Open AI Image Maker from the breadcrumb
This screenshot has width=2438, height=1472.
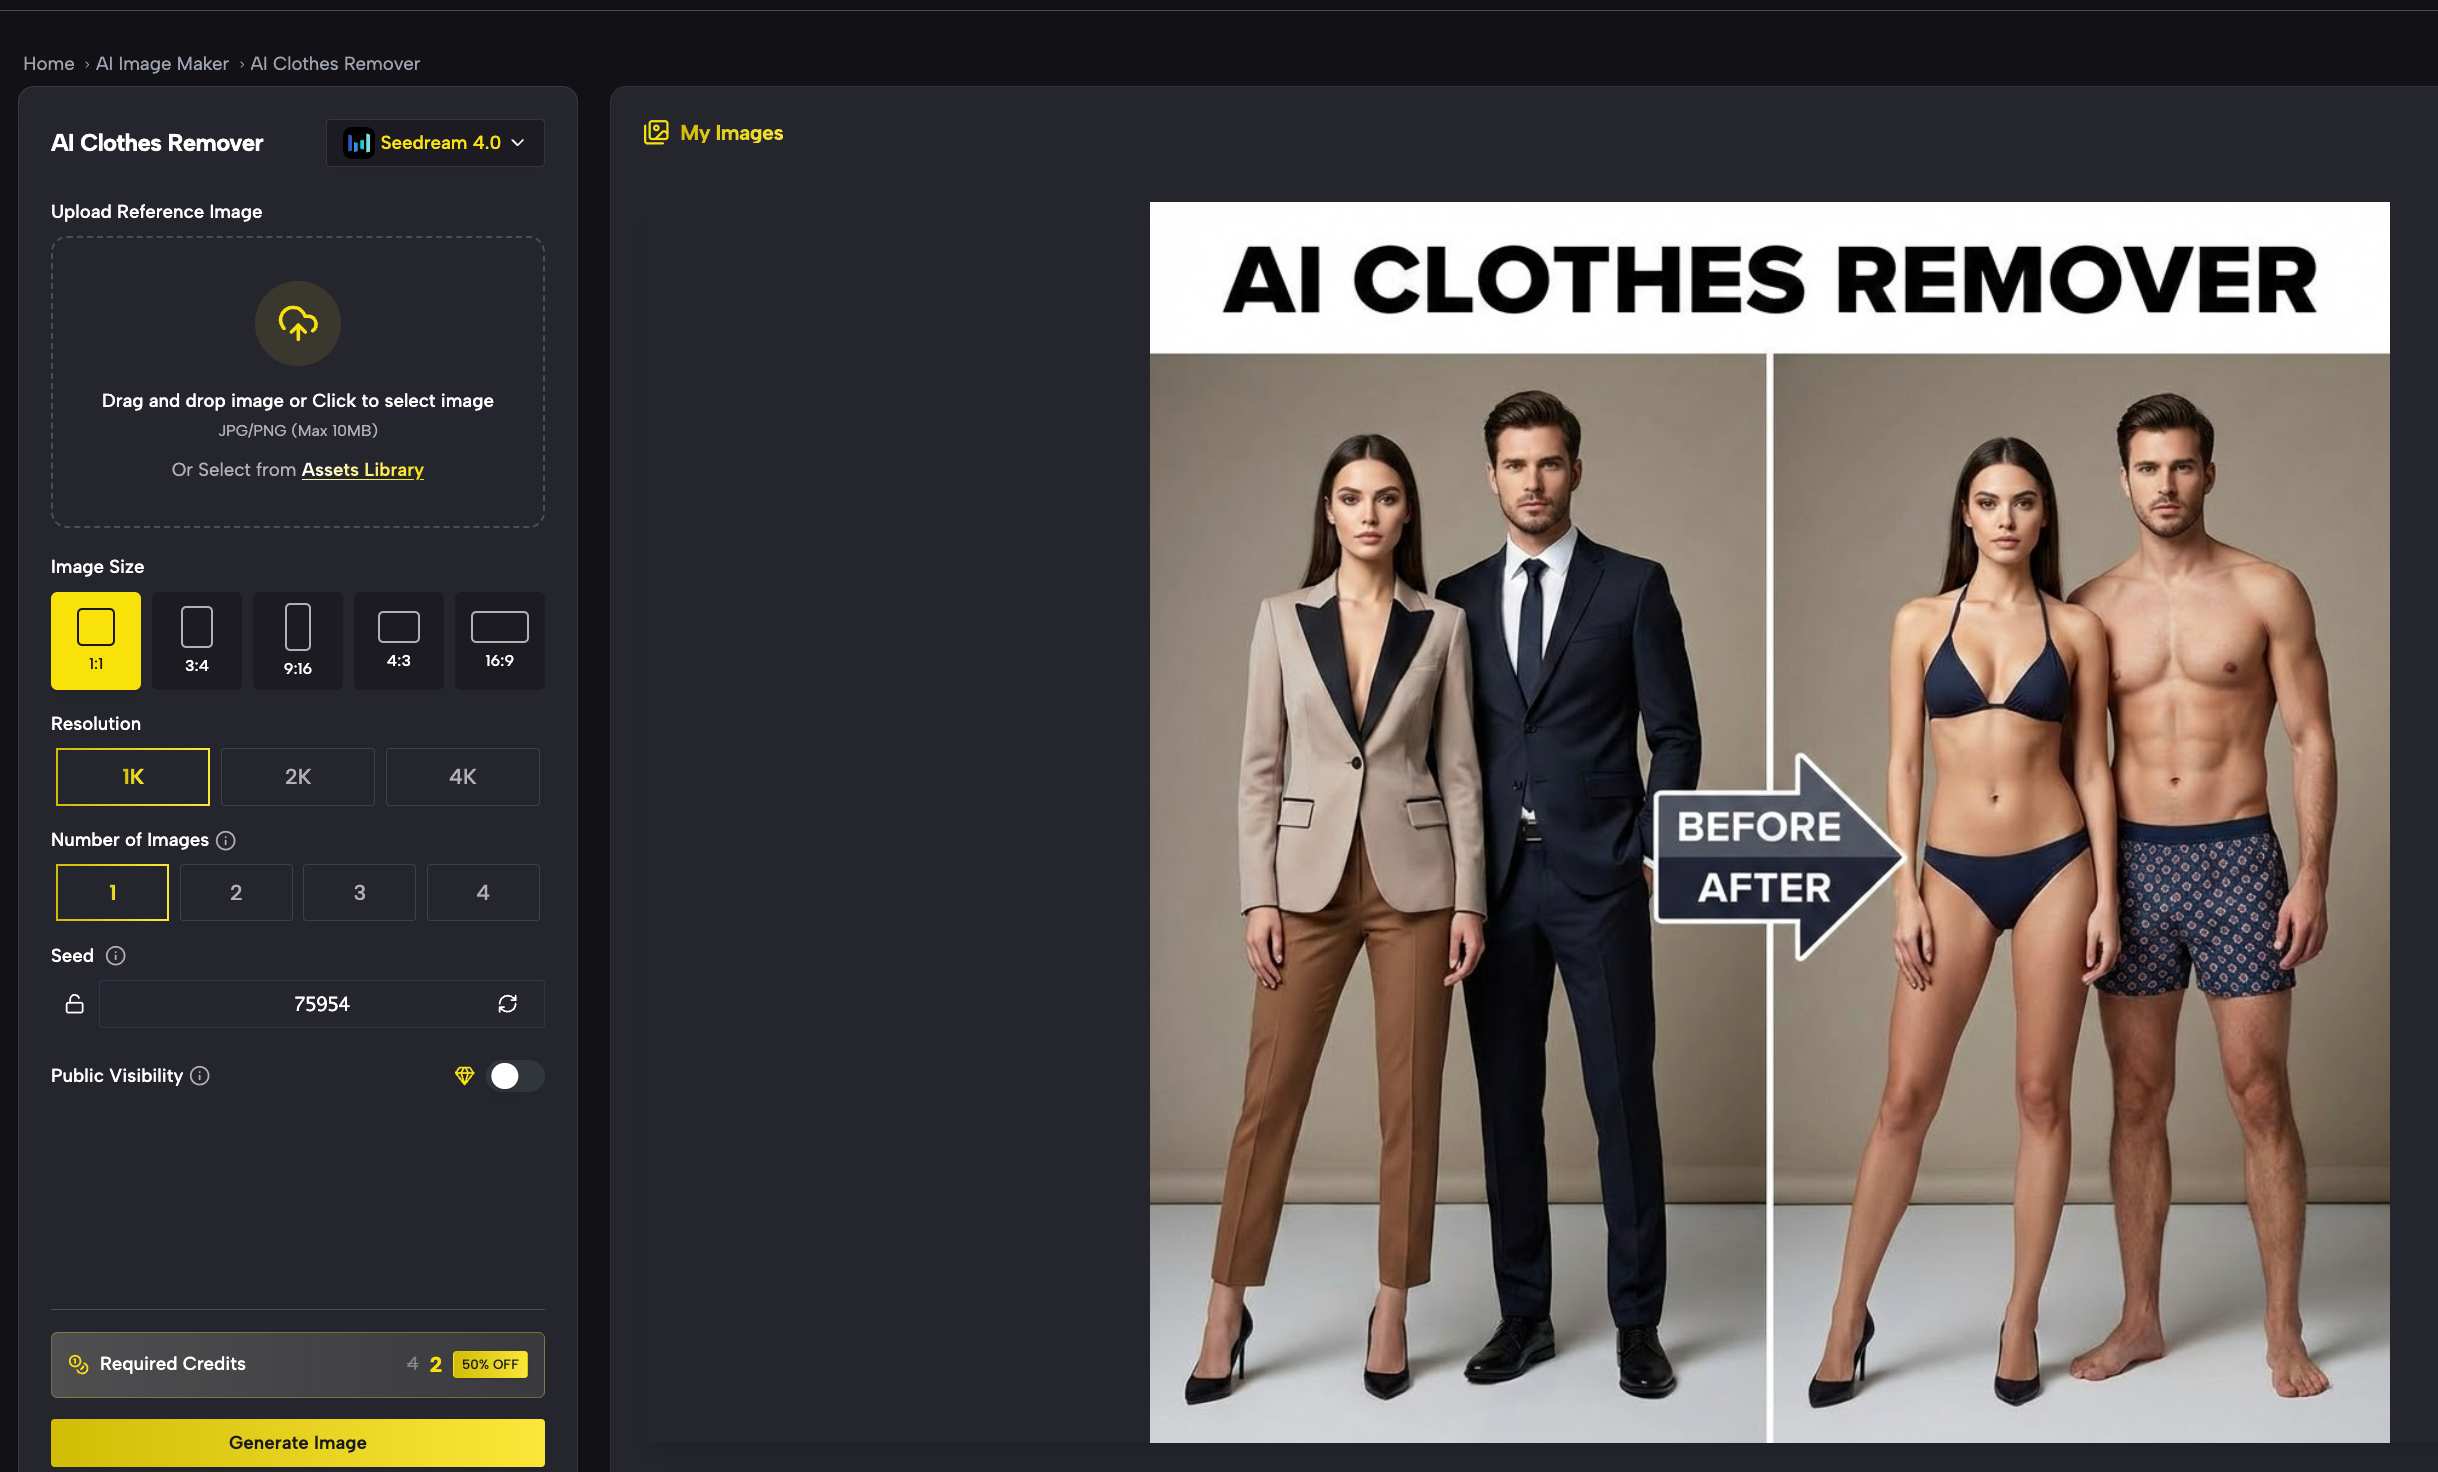pyautogui.click(x=162, y=63)
